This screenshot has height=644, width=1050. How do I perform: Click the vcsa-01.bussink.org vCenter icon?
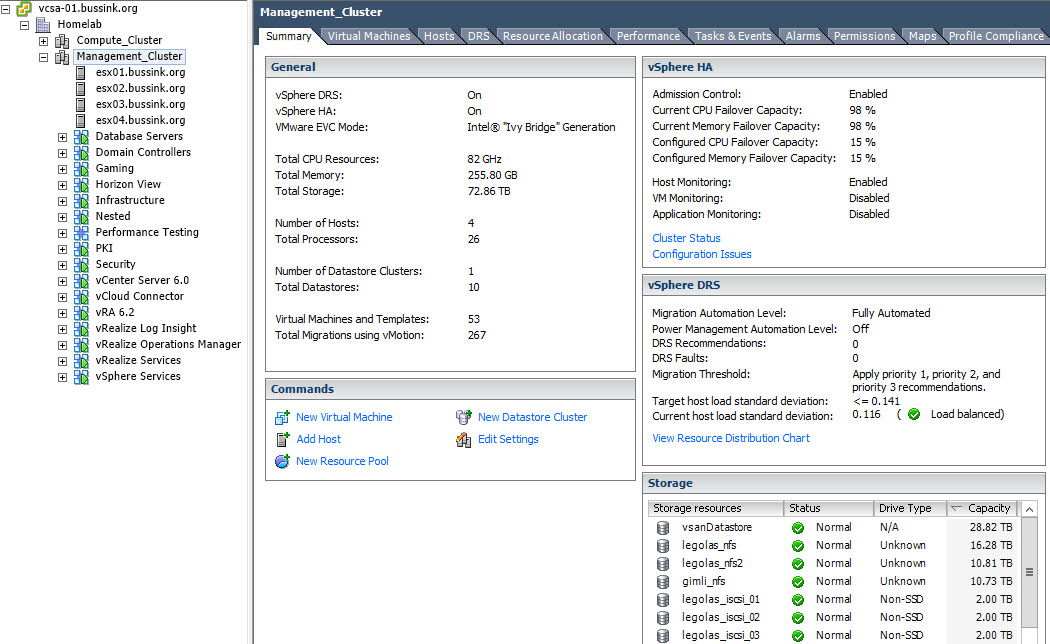click(23, 9)
